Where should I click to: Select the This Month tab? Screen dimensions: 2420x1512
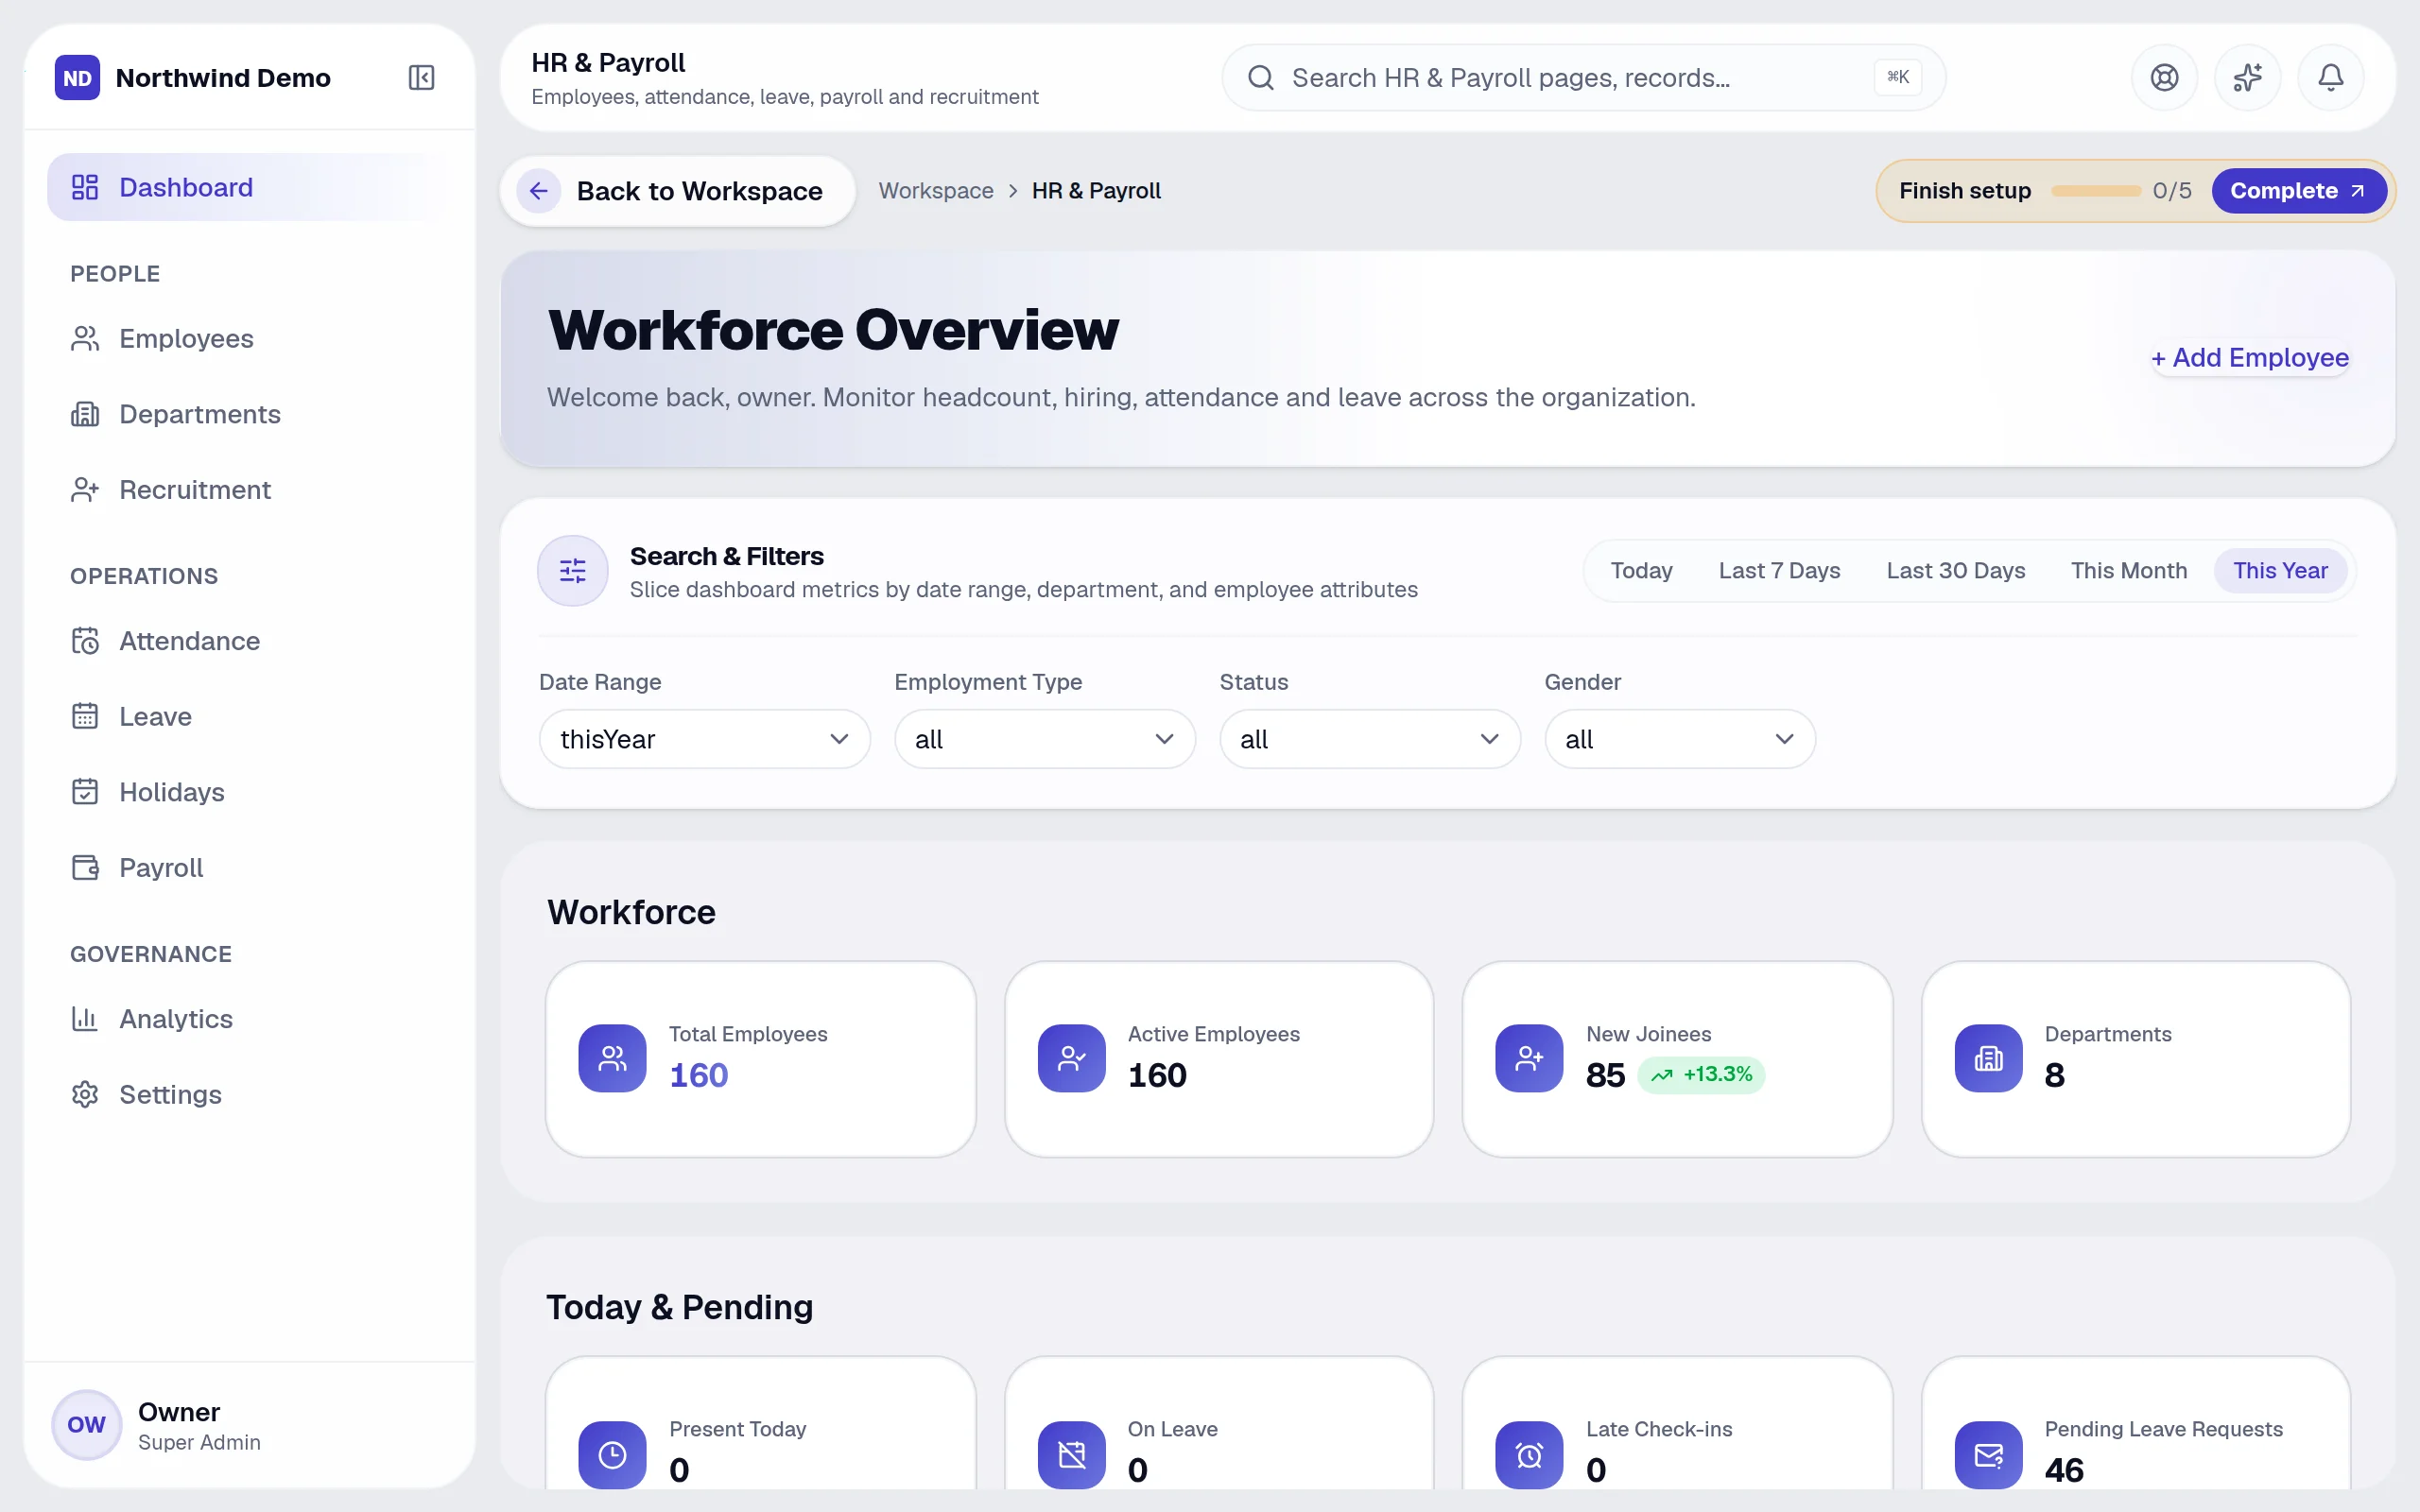pos(2128,570)
